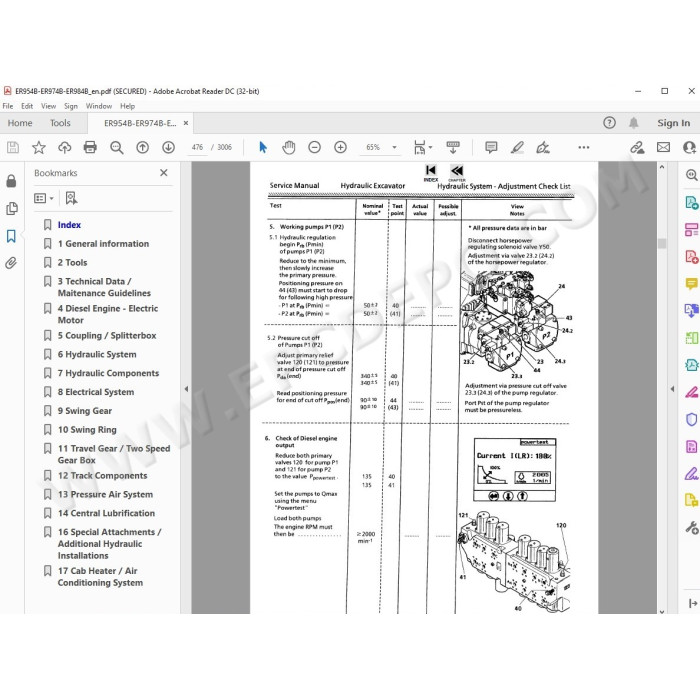Screen dimensions: 700x700
Task: Open the Index bookmark
Action: 69,225
